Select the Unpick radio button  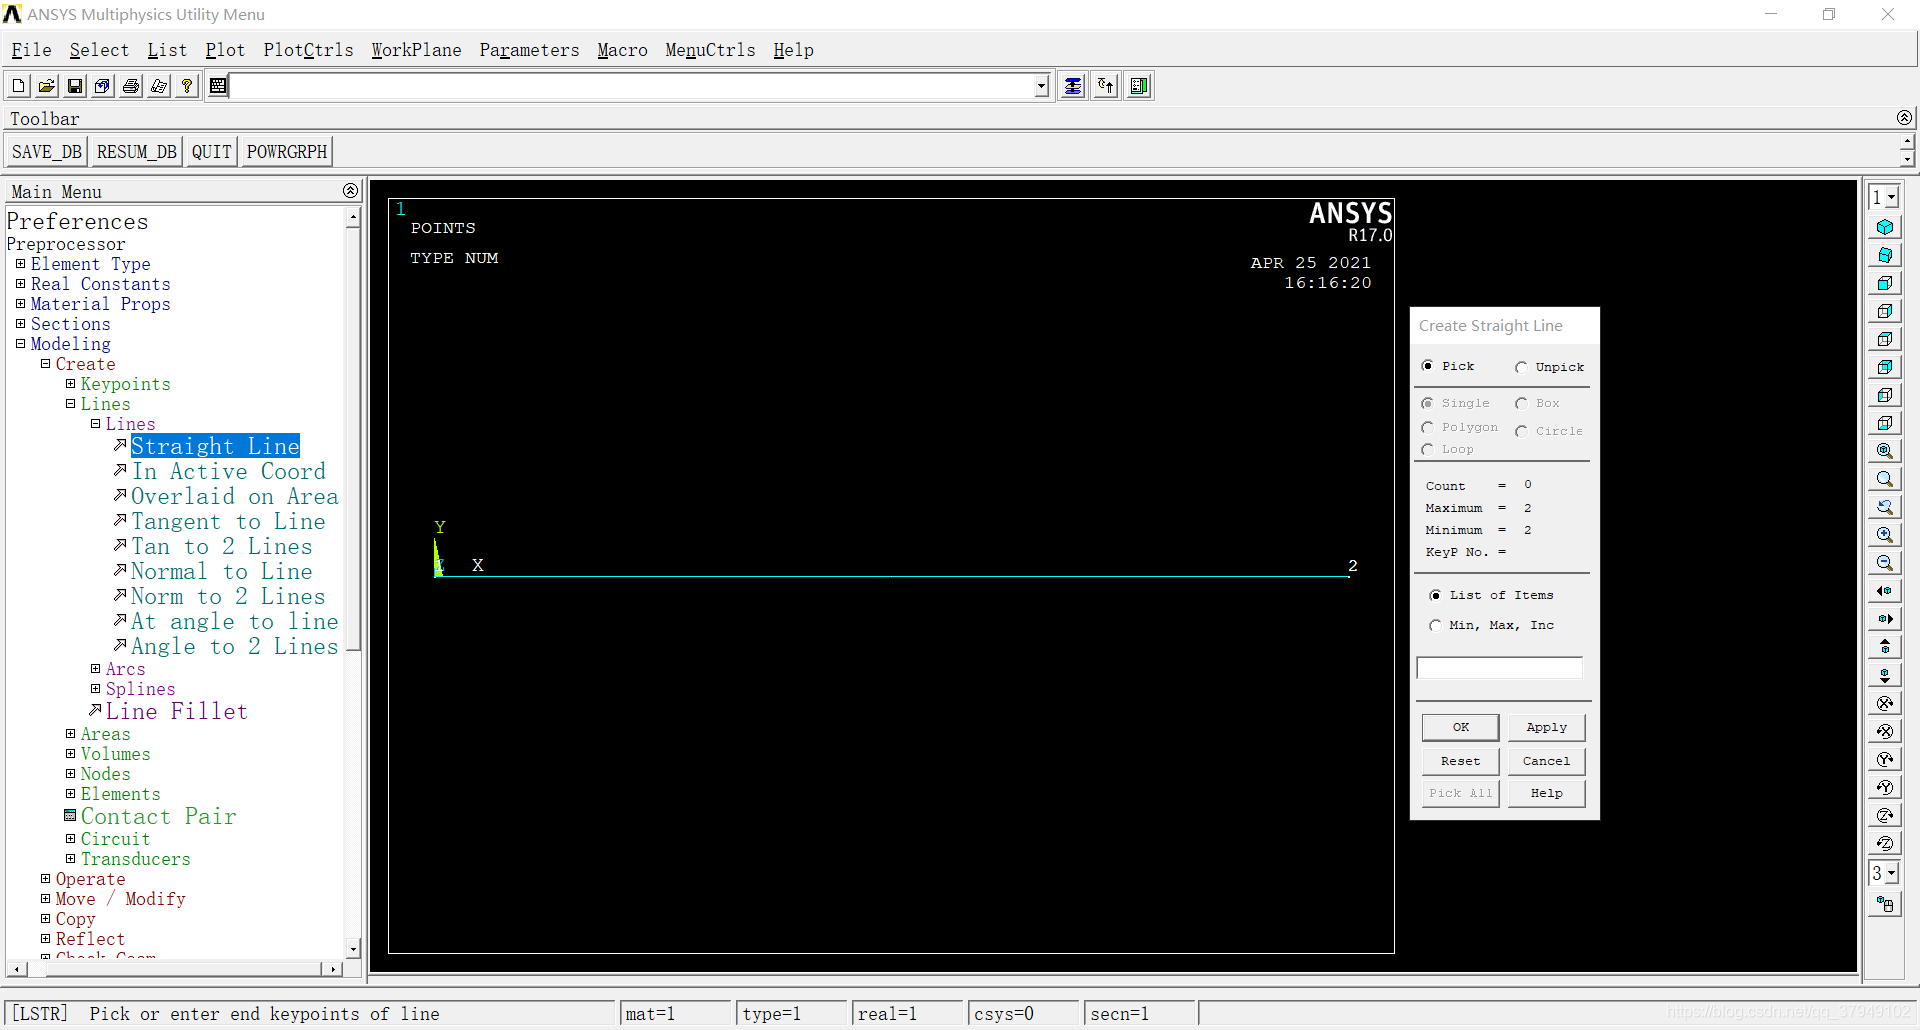tap(1521, 367)
